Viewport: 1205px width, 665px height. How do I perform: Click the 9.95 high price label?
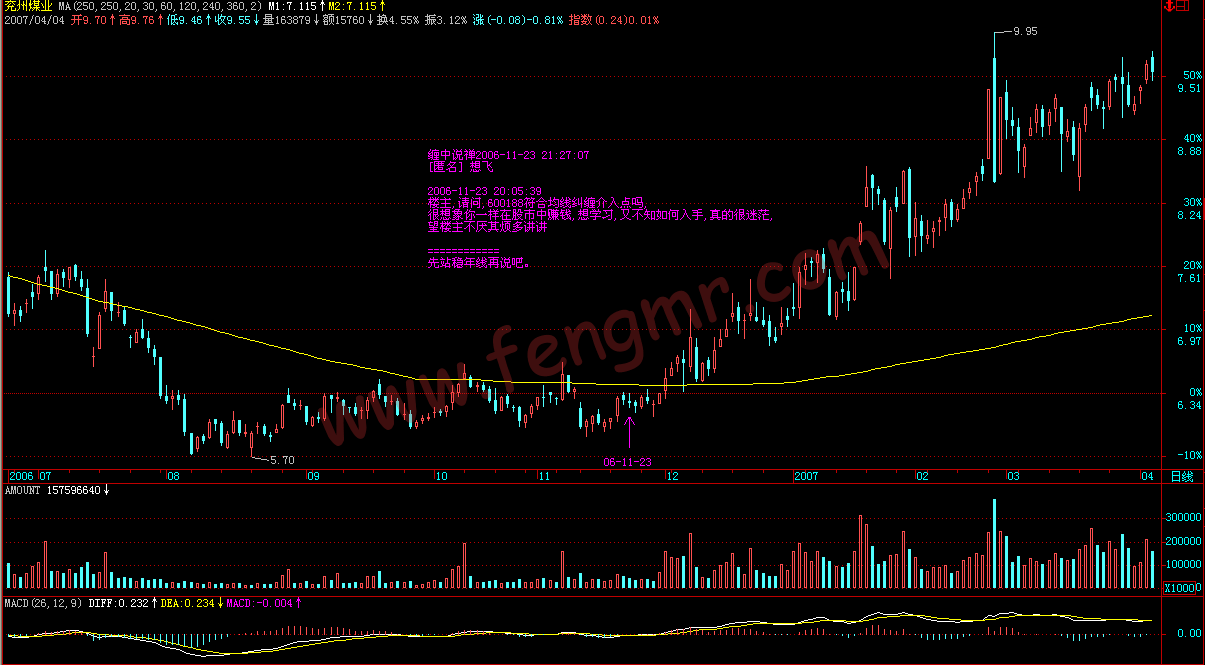tap(1025, 32)
